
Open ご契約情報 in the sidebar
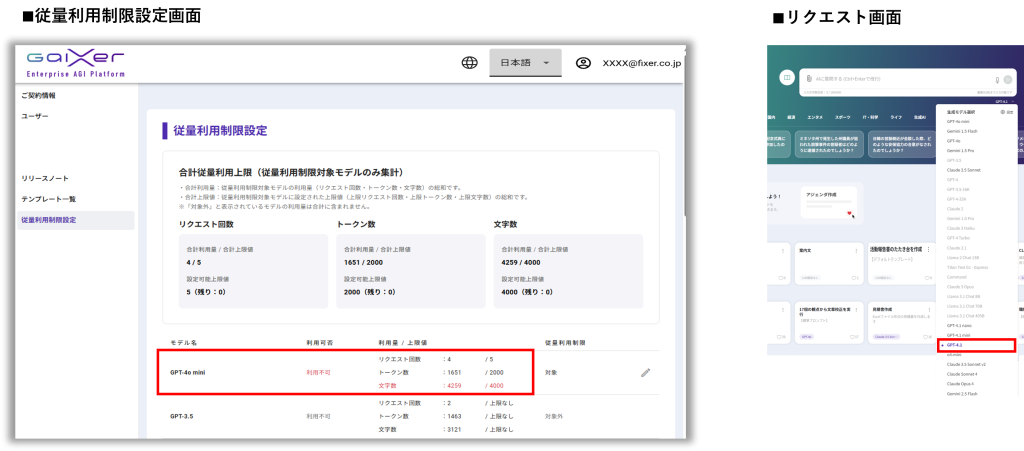[39, 96]
